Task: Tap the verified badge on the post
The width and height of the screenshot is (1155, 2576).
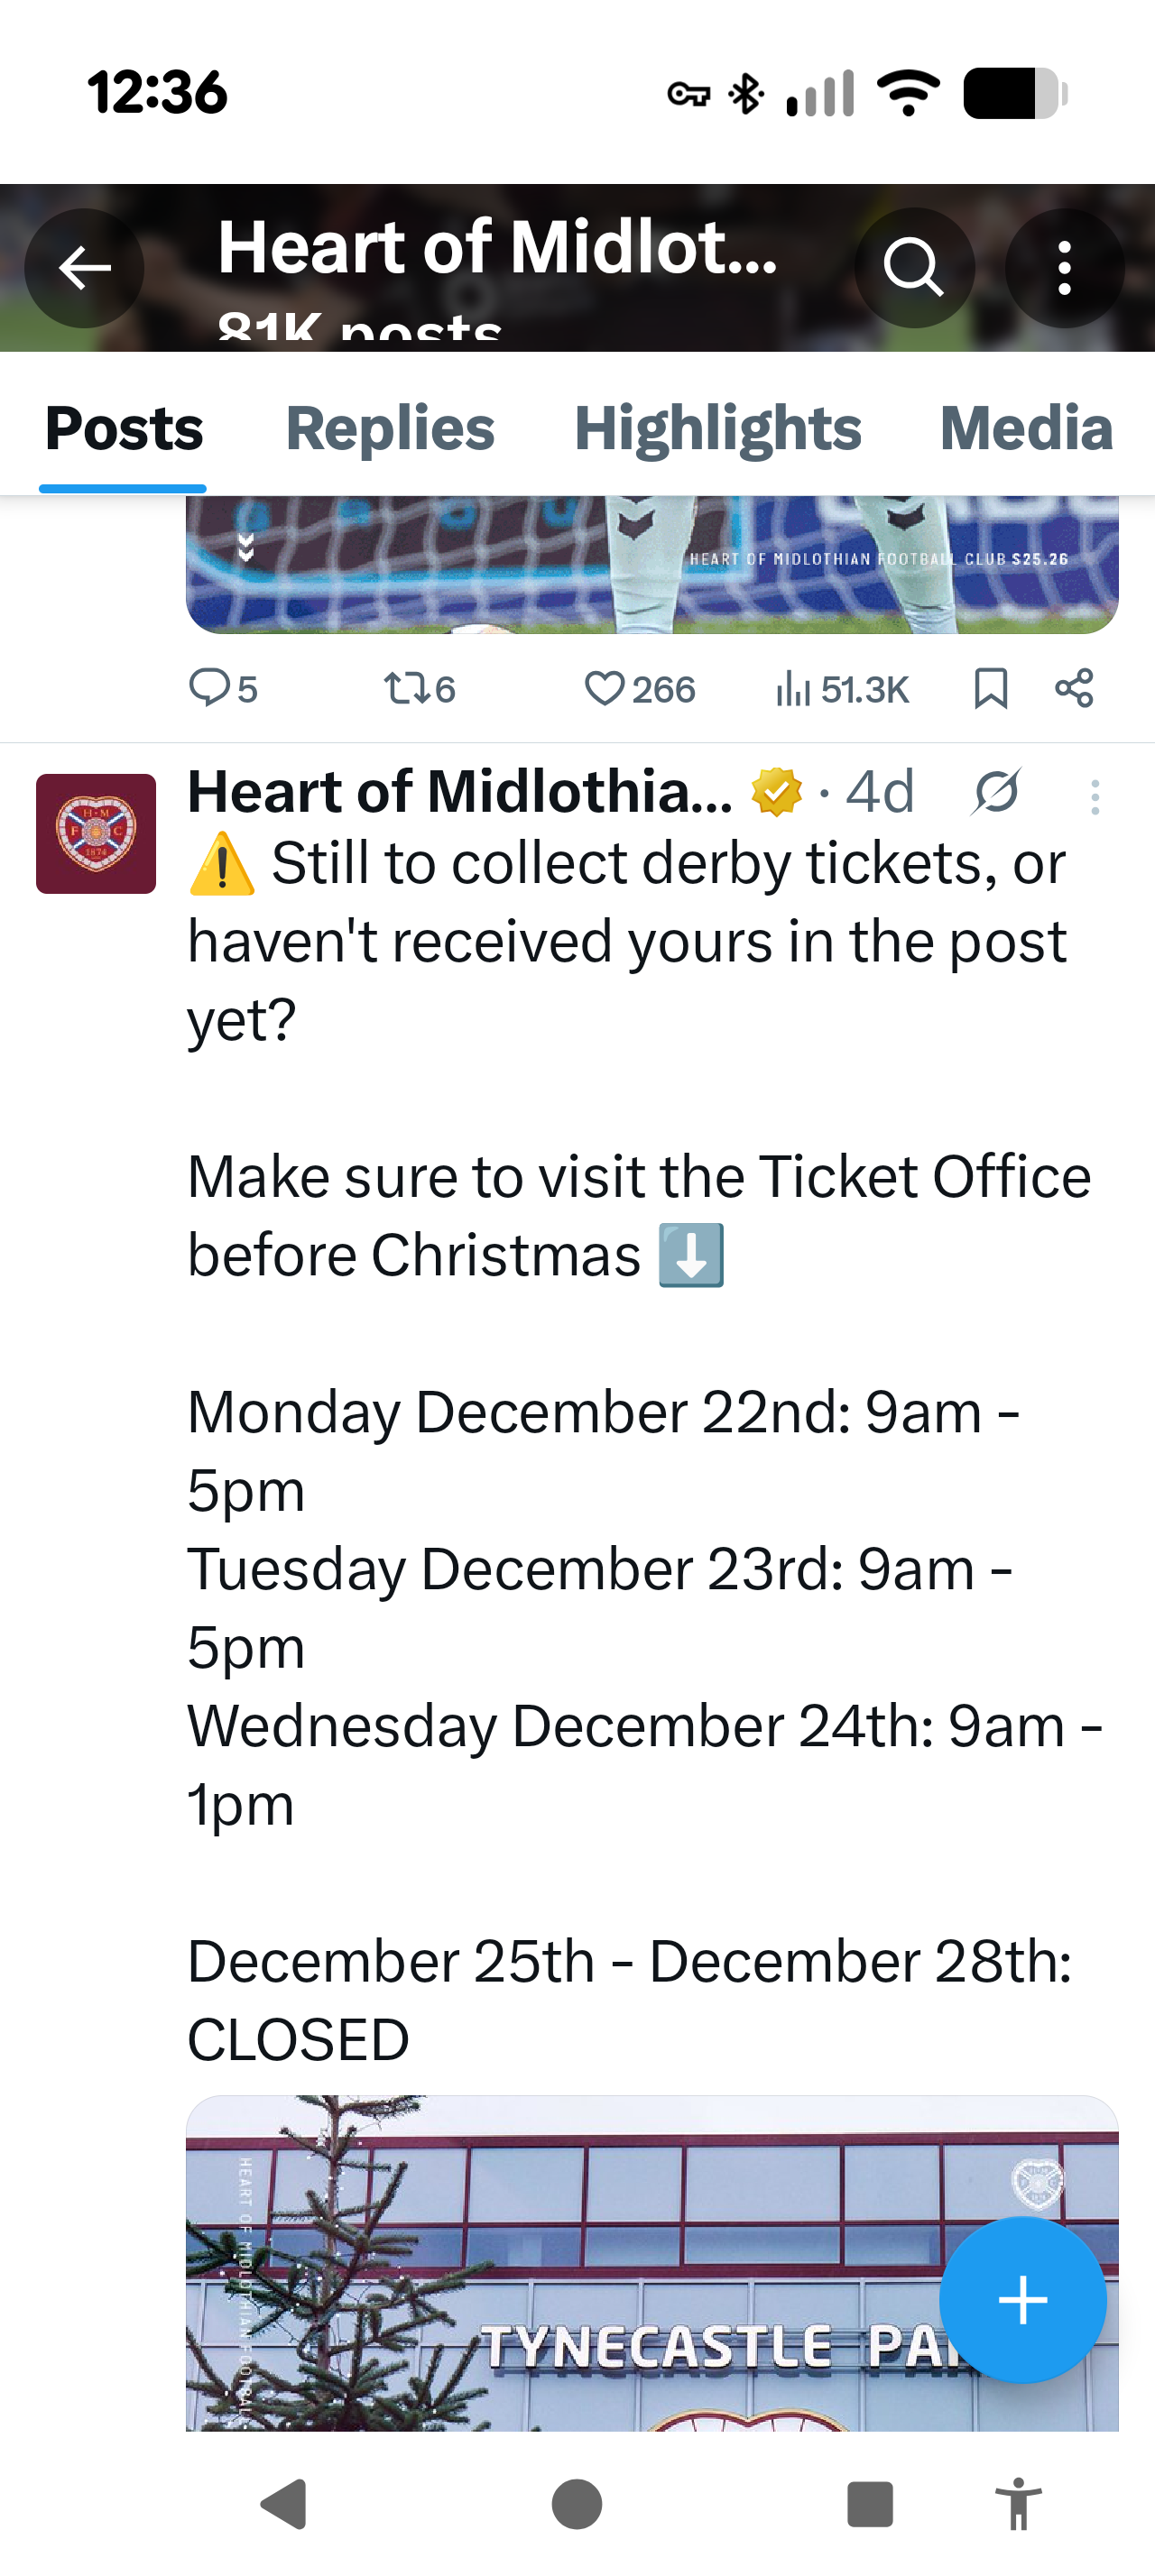Action: pyautogui.click(x=773, y=793)
